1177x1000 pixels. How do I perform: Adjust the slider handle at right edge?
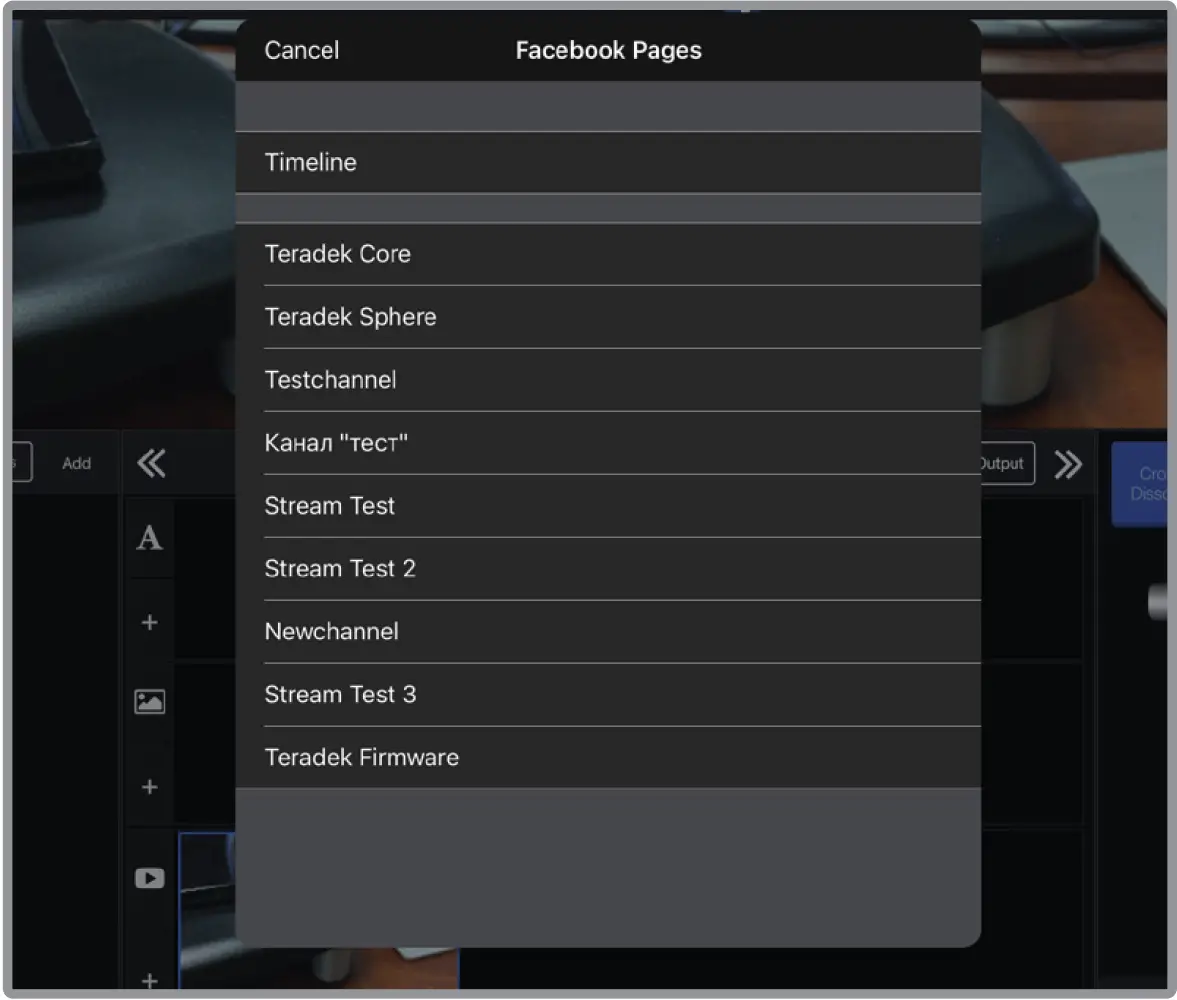click(x=1157, y=602)
